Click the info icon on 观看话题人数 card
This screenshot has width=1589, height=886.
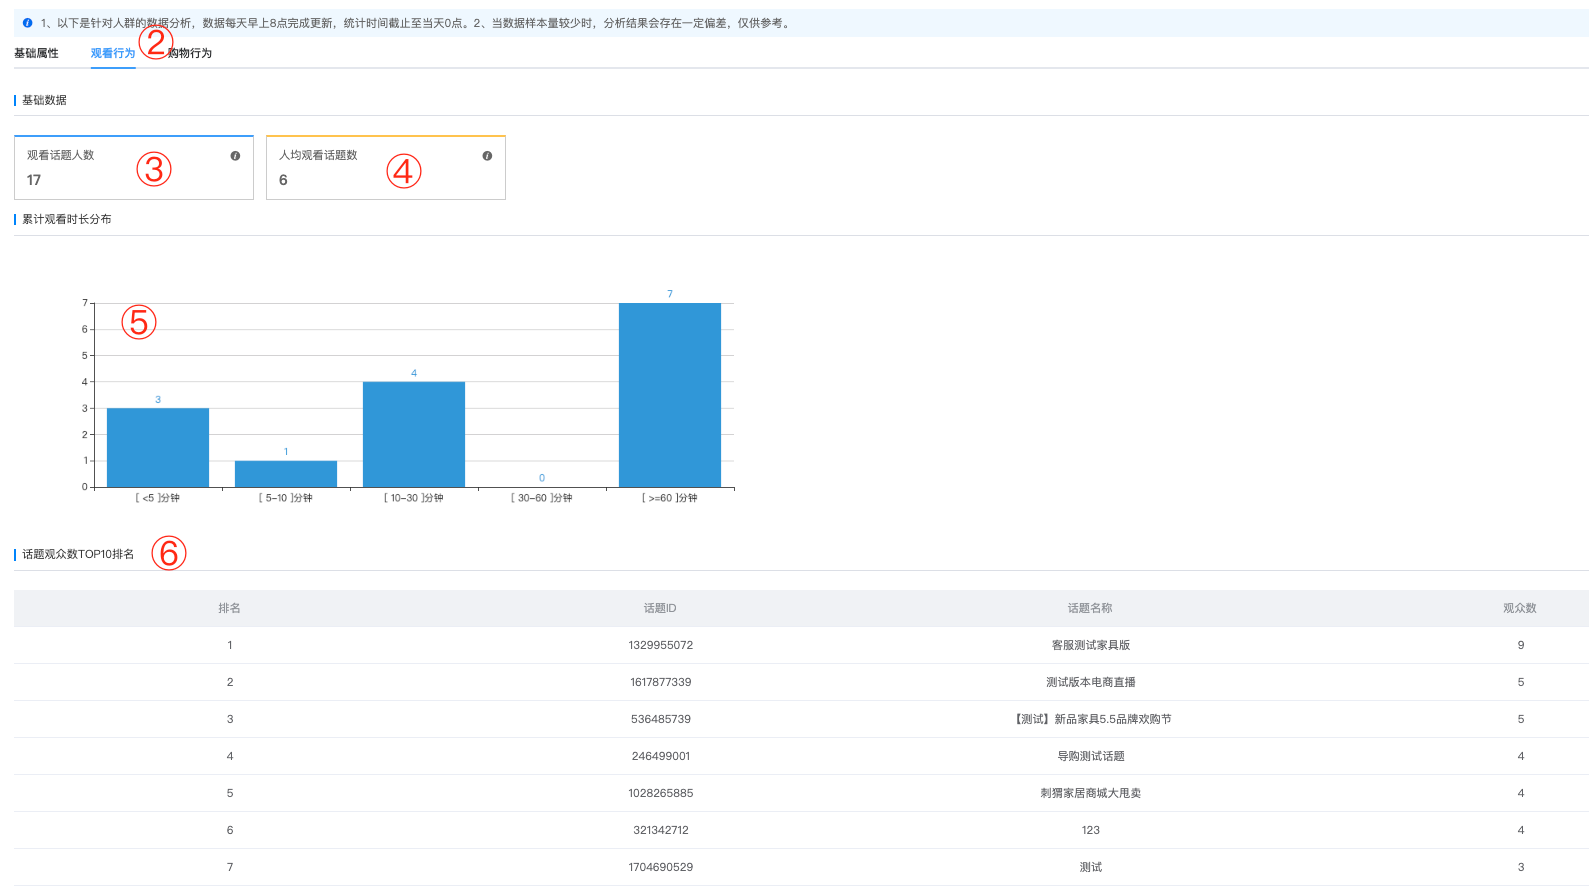tap(235, 156)
